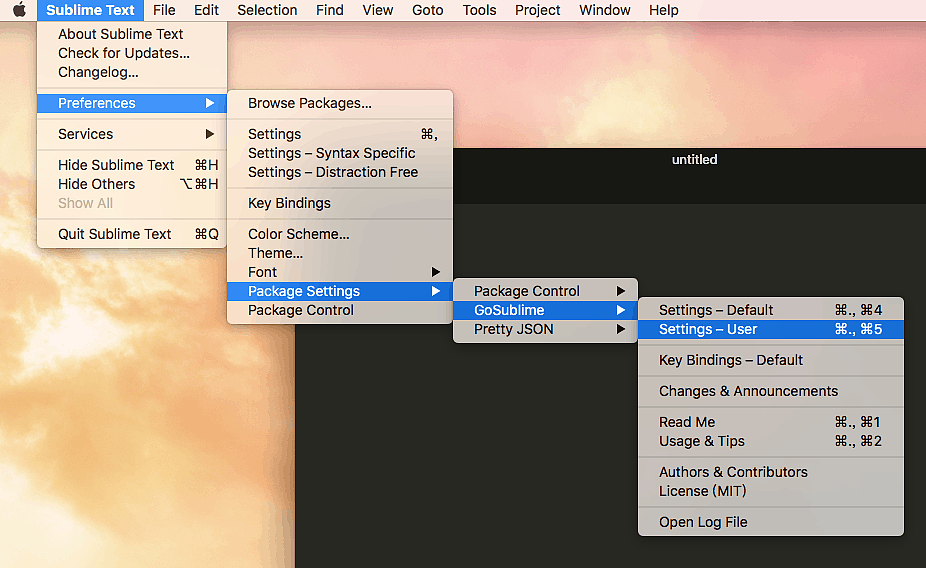Expand the Services submenu
926x568 pixels.
(86, 134)
